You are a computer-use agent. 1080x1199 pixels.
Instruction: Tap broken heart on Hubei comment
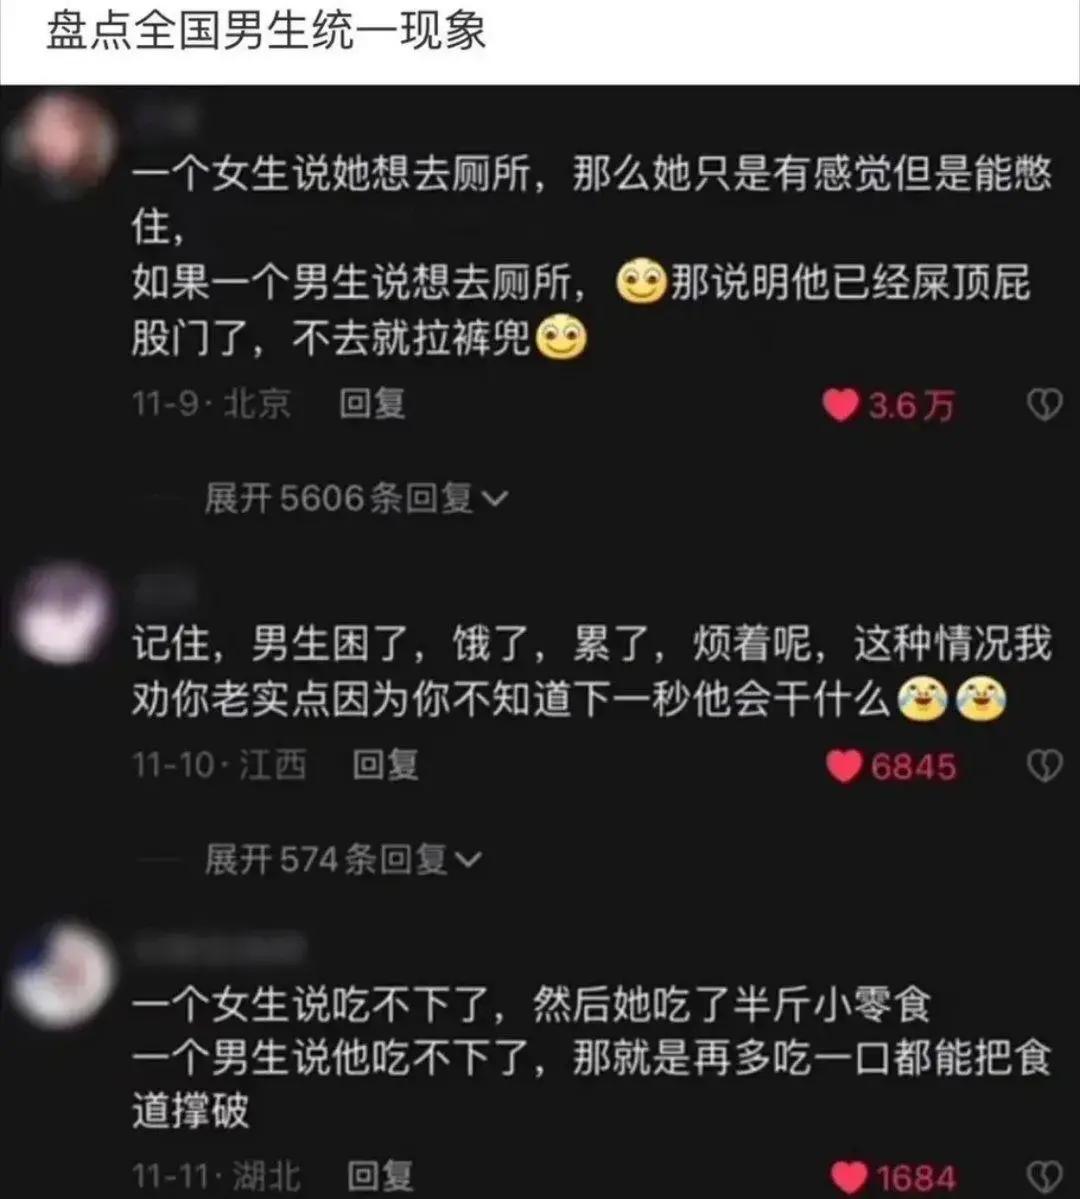(x=1044, y=1176)
